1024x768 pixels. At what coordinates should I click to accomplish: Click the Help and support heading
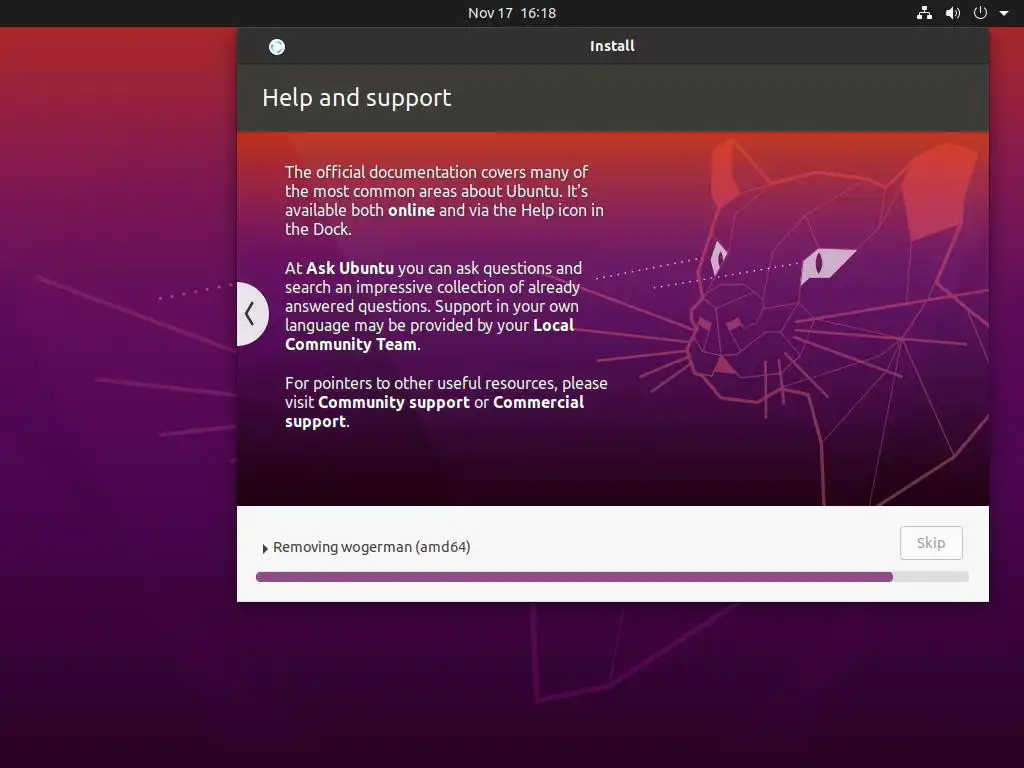click(x=357, y=98)
